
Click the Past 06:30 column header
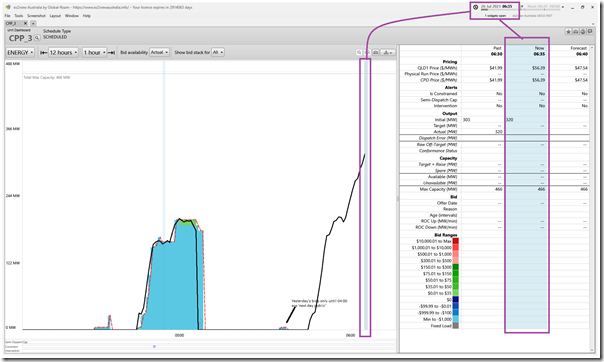(x=497, y=51)
